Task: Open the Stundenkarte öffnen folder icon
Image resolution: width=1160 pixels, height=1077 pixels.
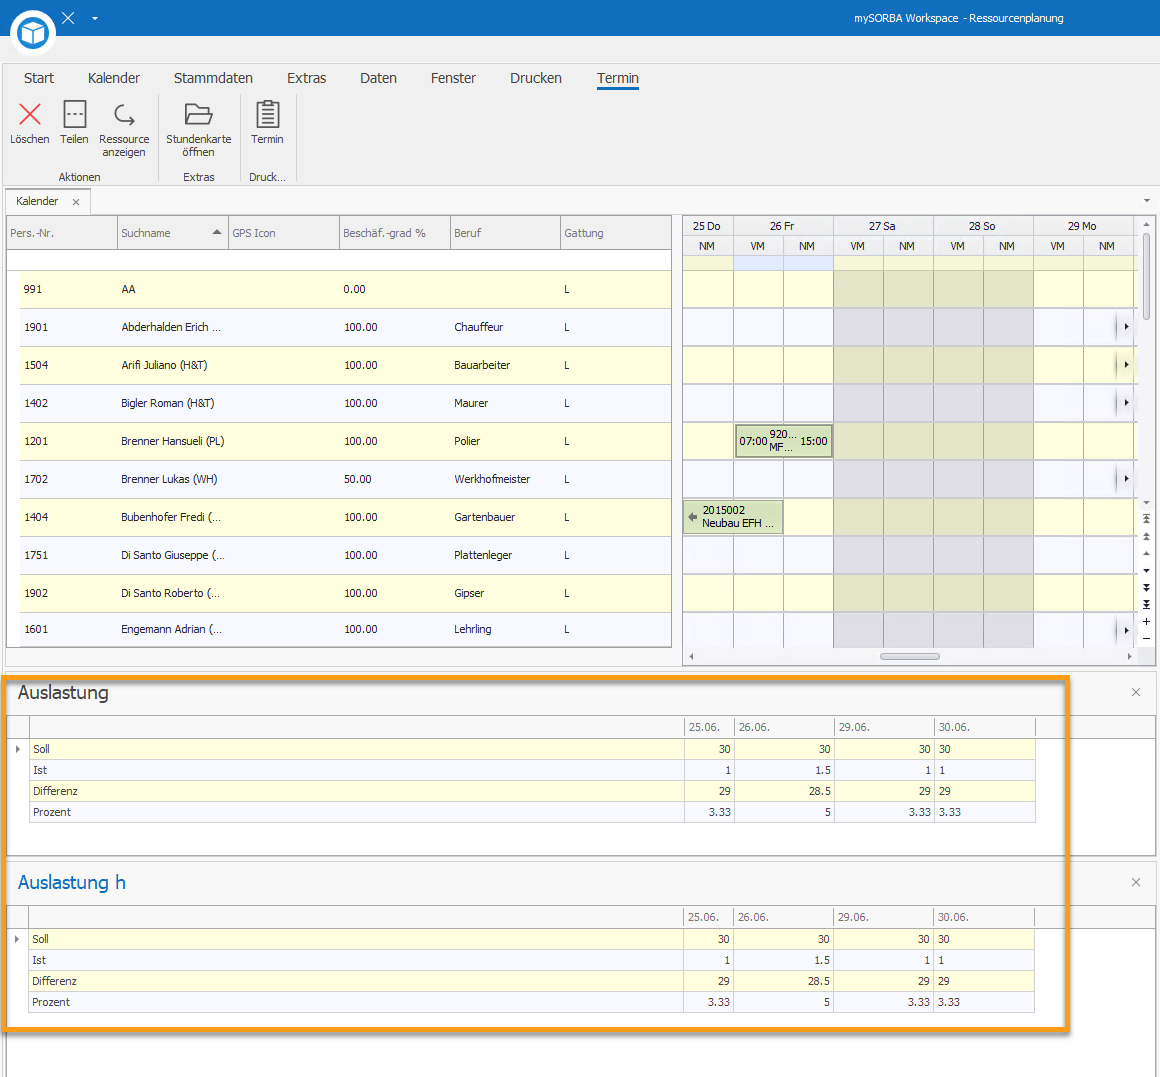Action: 198,115
